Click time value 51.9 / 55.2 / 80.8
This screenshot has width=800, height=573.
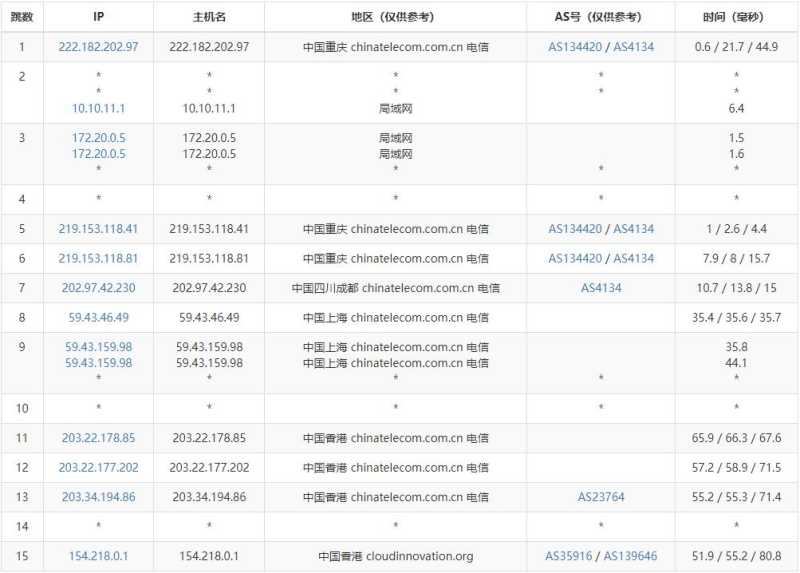pyautogui.click(x=736, y=556)
